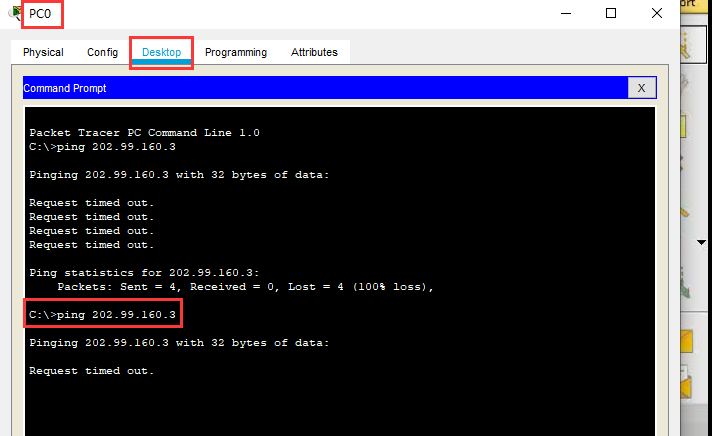Click the blue Command Prompt title bar
Screen dimensions: 712x436
[x=300, y=88]
